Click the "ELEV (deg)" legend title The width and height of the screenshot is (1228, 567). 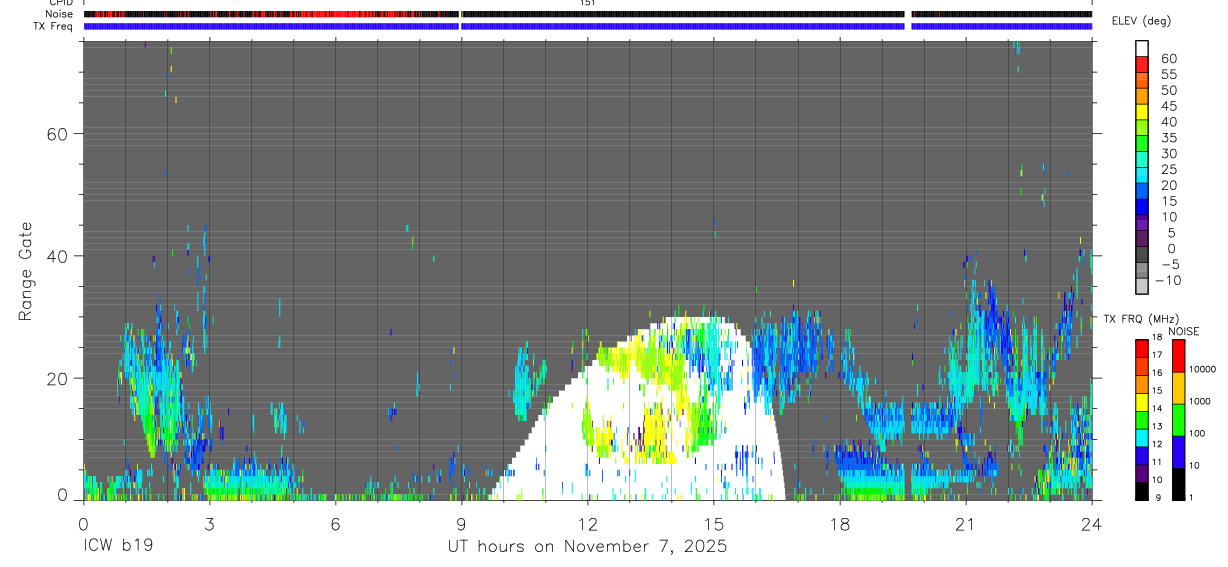[x=1141, y=21]
